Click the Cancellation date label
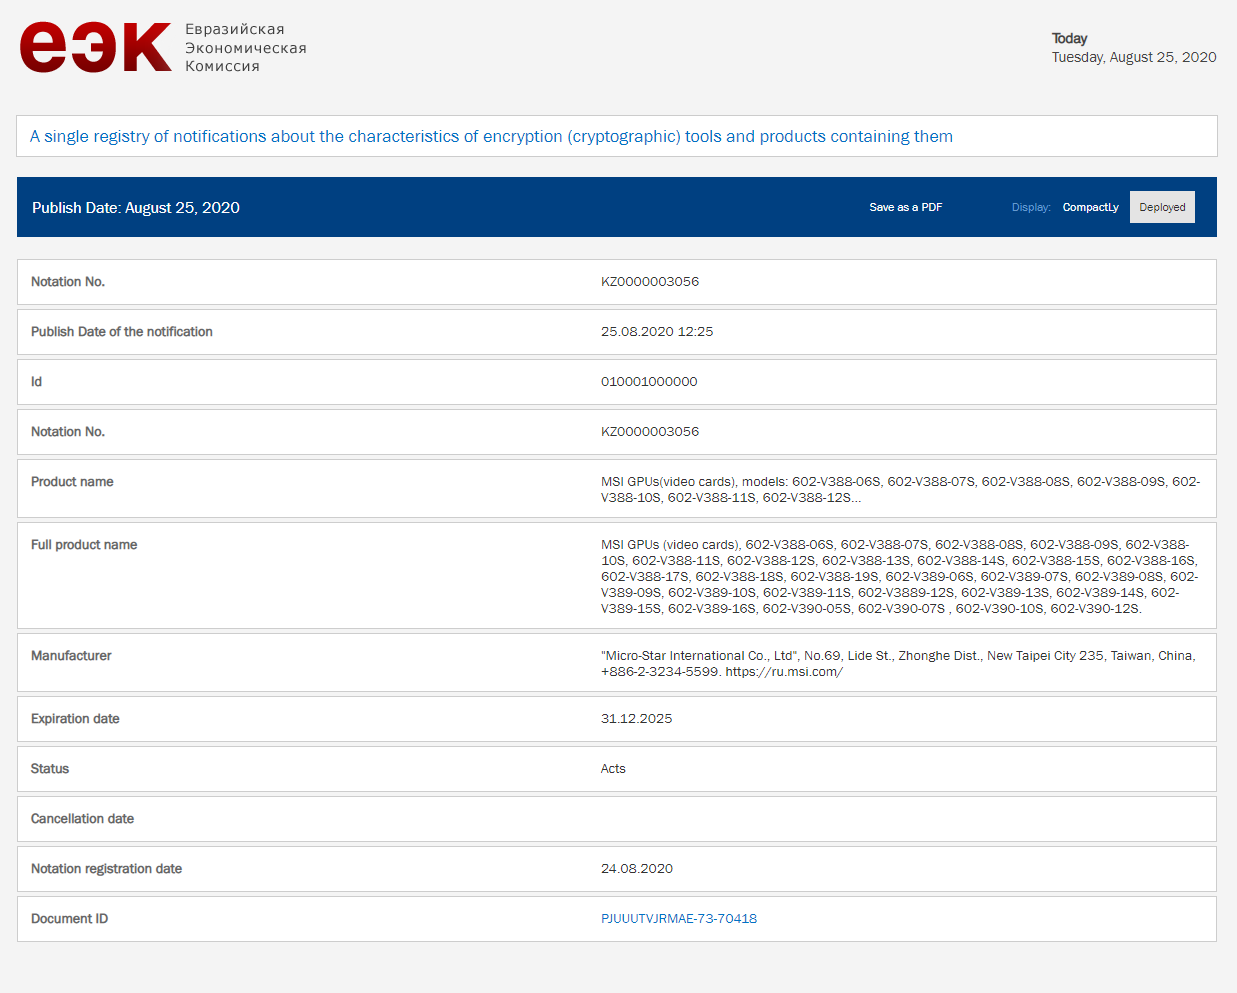The height and width of the screenshot is (993, 1237). (x=82, y=819)
